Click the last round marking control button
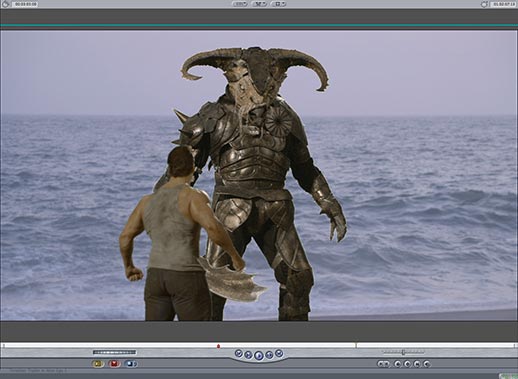518x379 pixels. (x=426, y=364)
